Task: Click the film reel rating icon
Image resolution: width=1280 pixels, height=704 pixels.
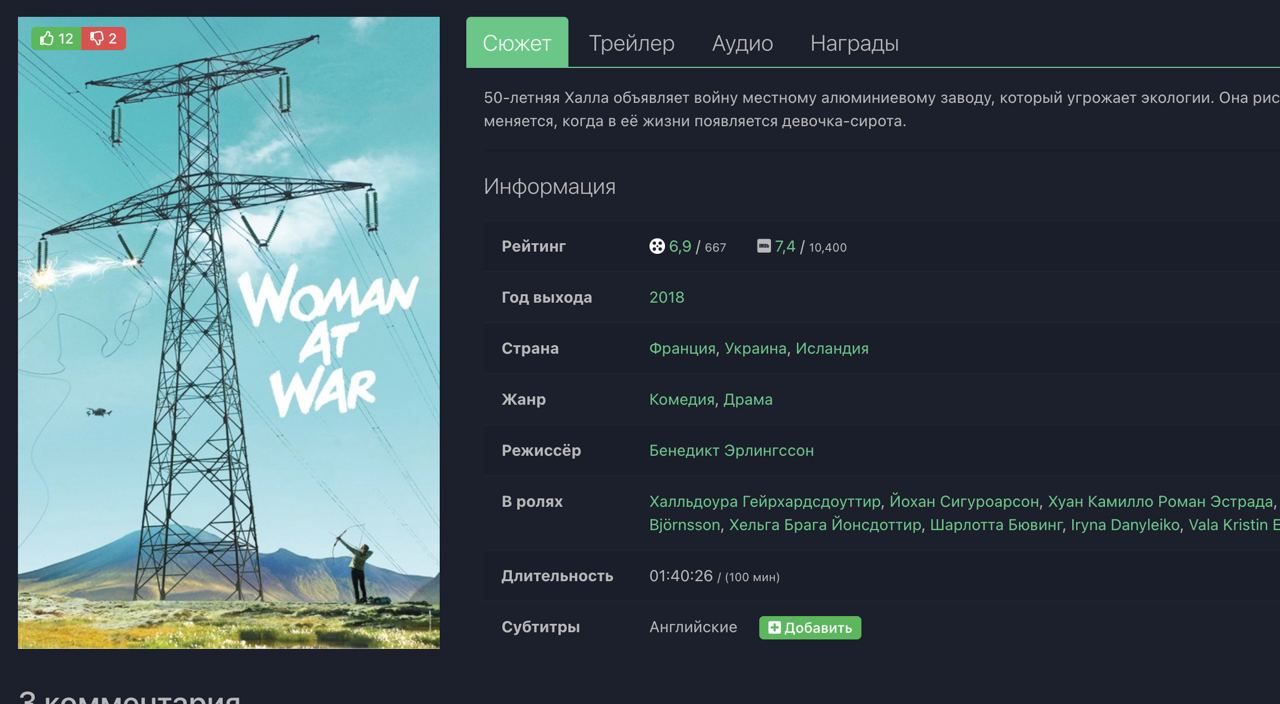Action: 657,246
